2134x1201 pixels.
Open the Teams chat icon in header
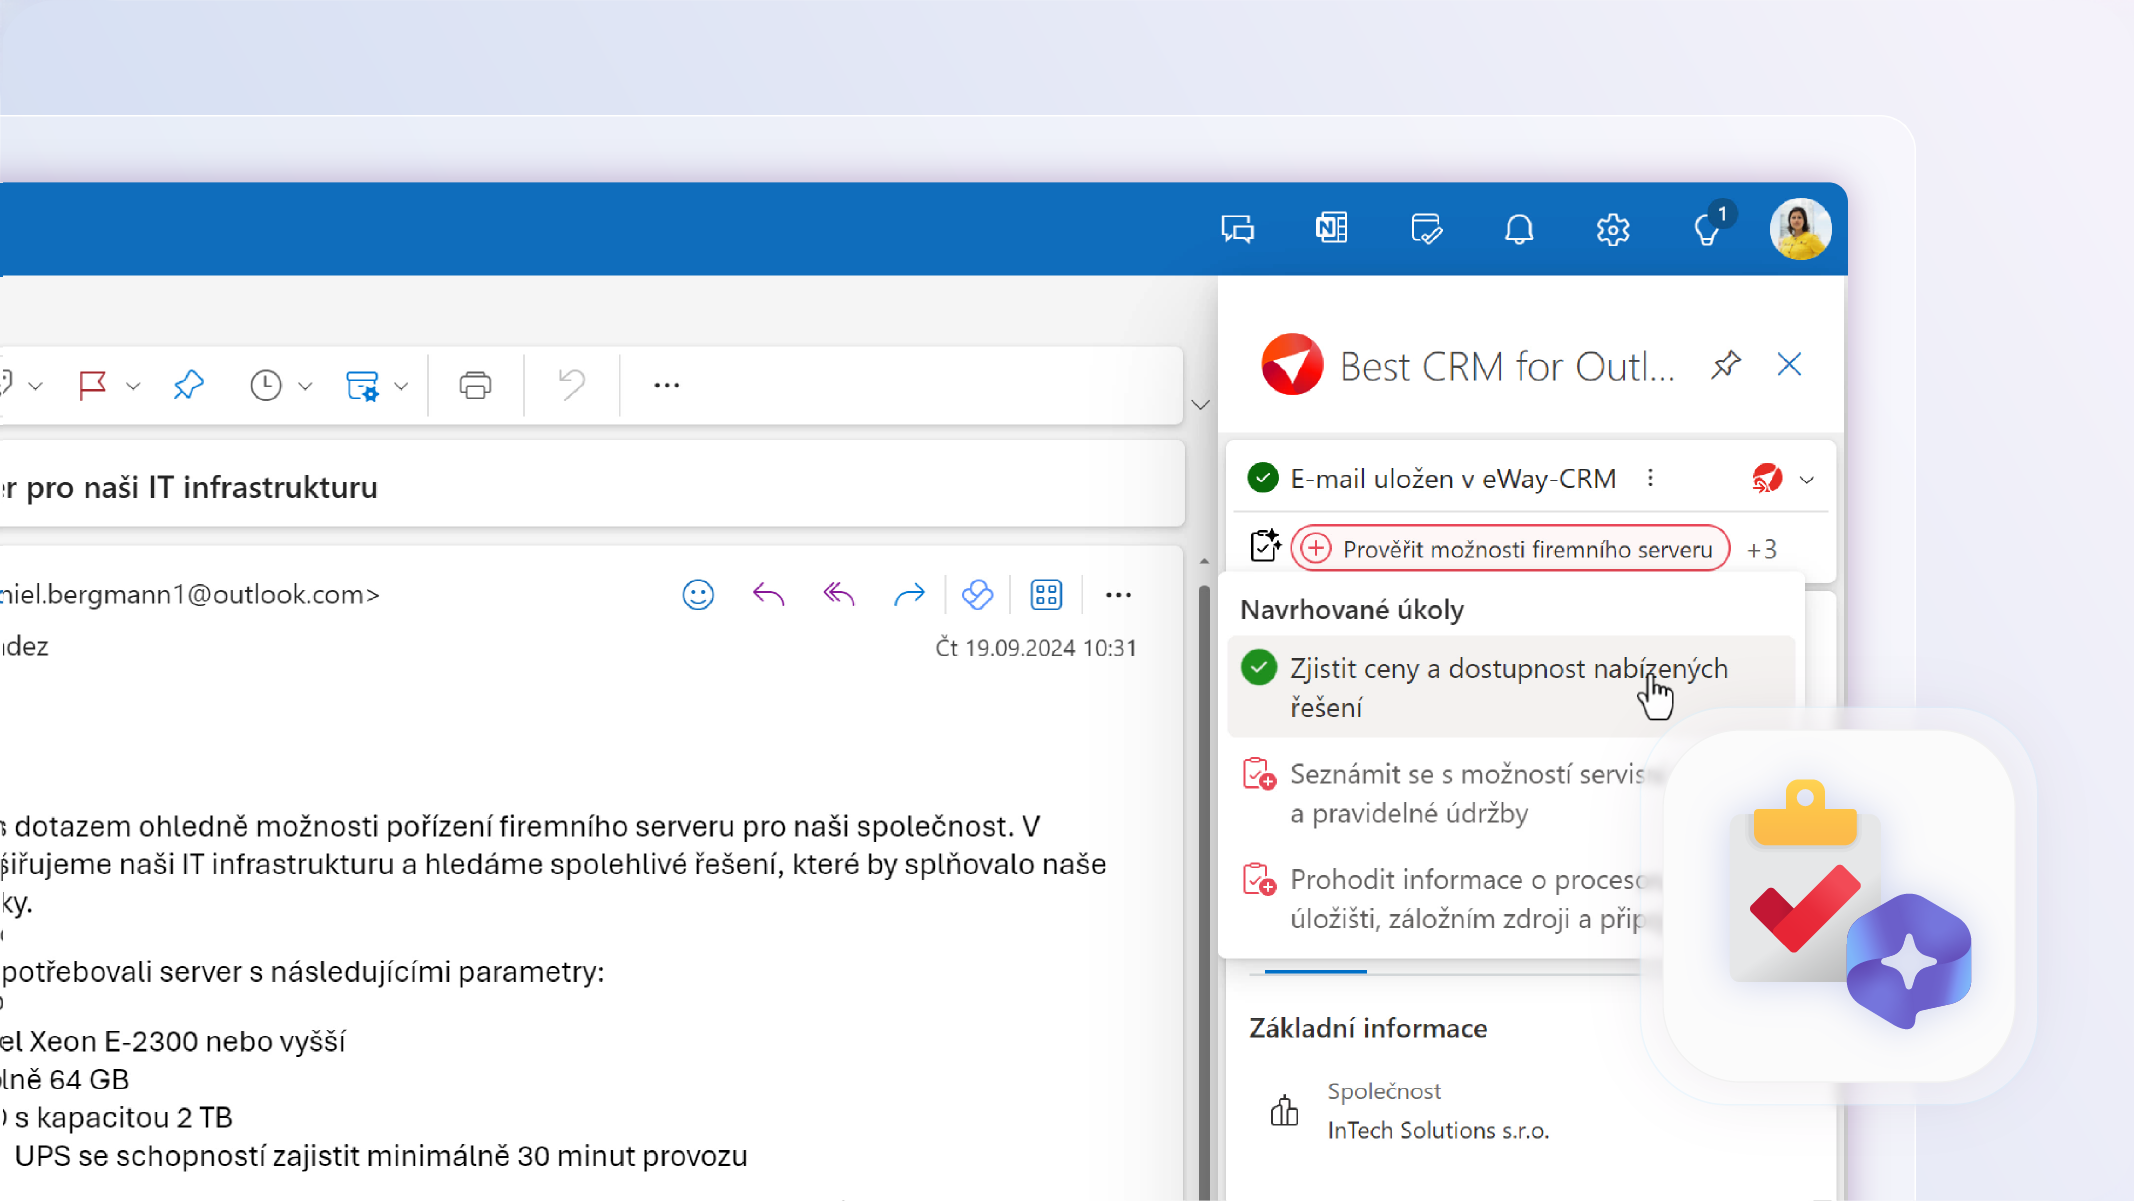[1238, 229]
